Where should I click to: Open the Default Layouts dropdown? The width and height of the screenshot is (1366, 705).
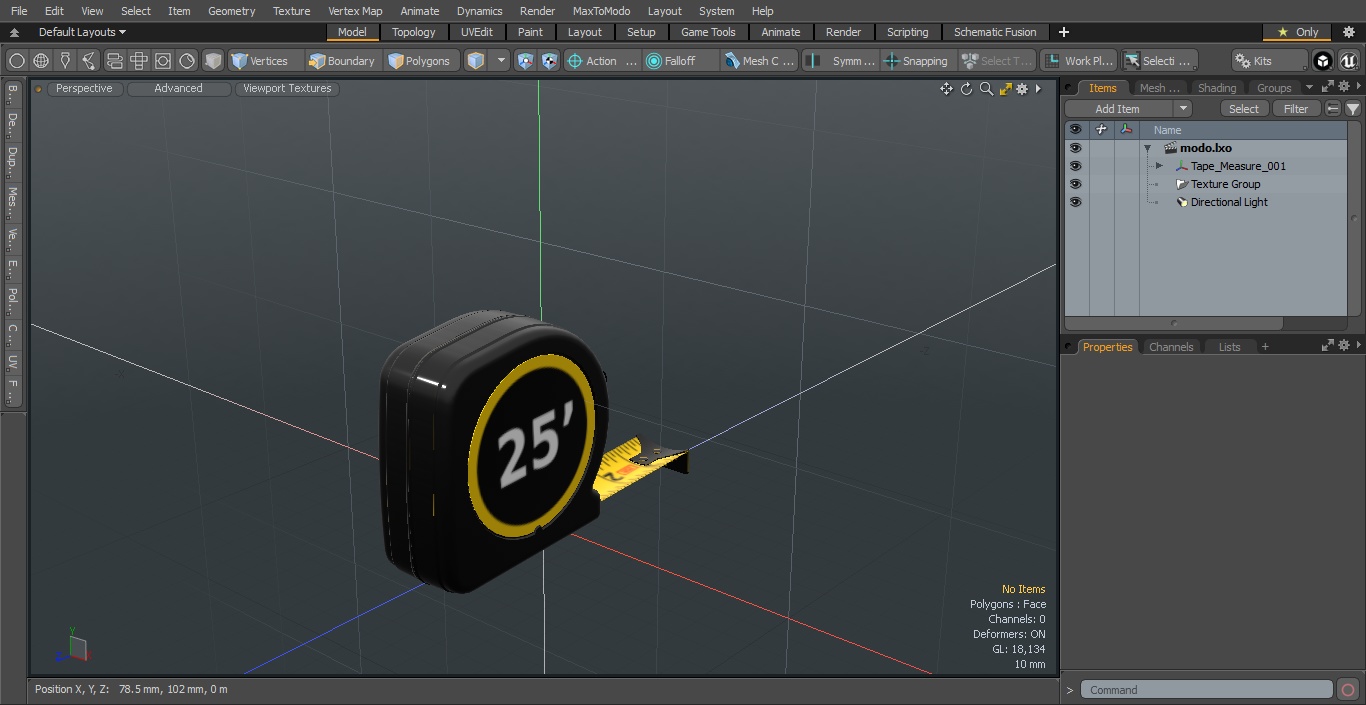(x=82, y=32)
